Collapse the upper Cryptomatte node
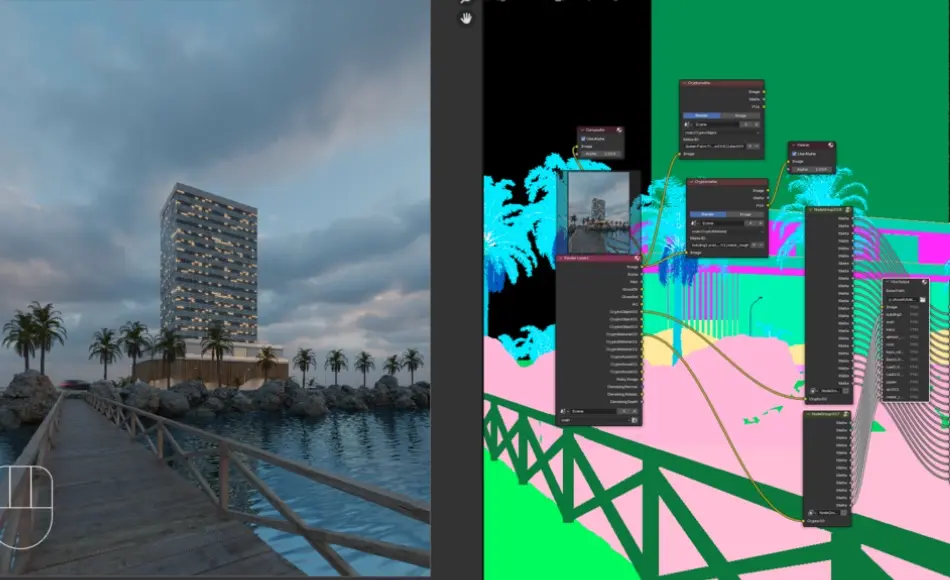950x580 pixels. (684, 82)
